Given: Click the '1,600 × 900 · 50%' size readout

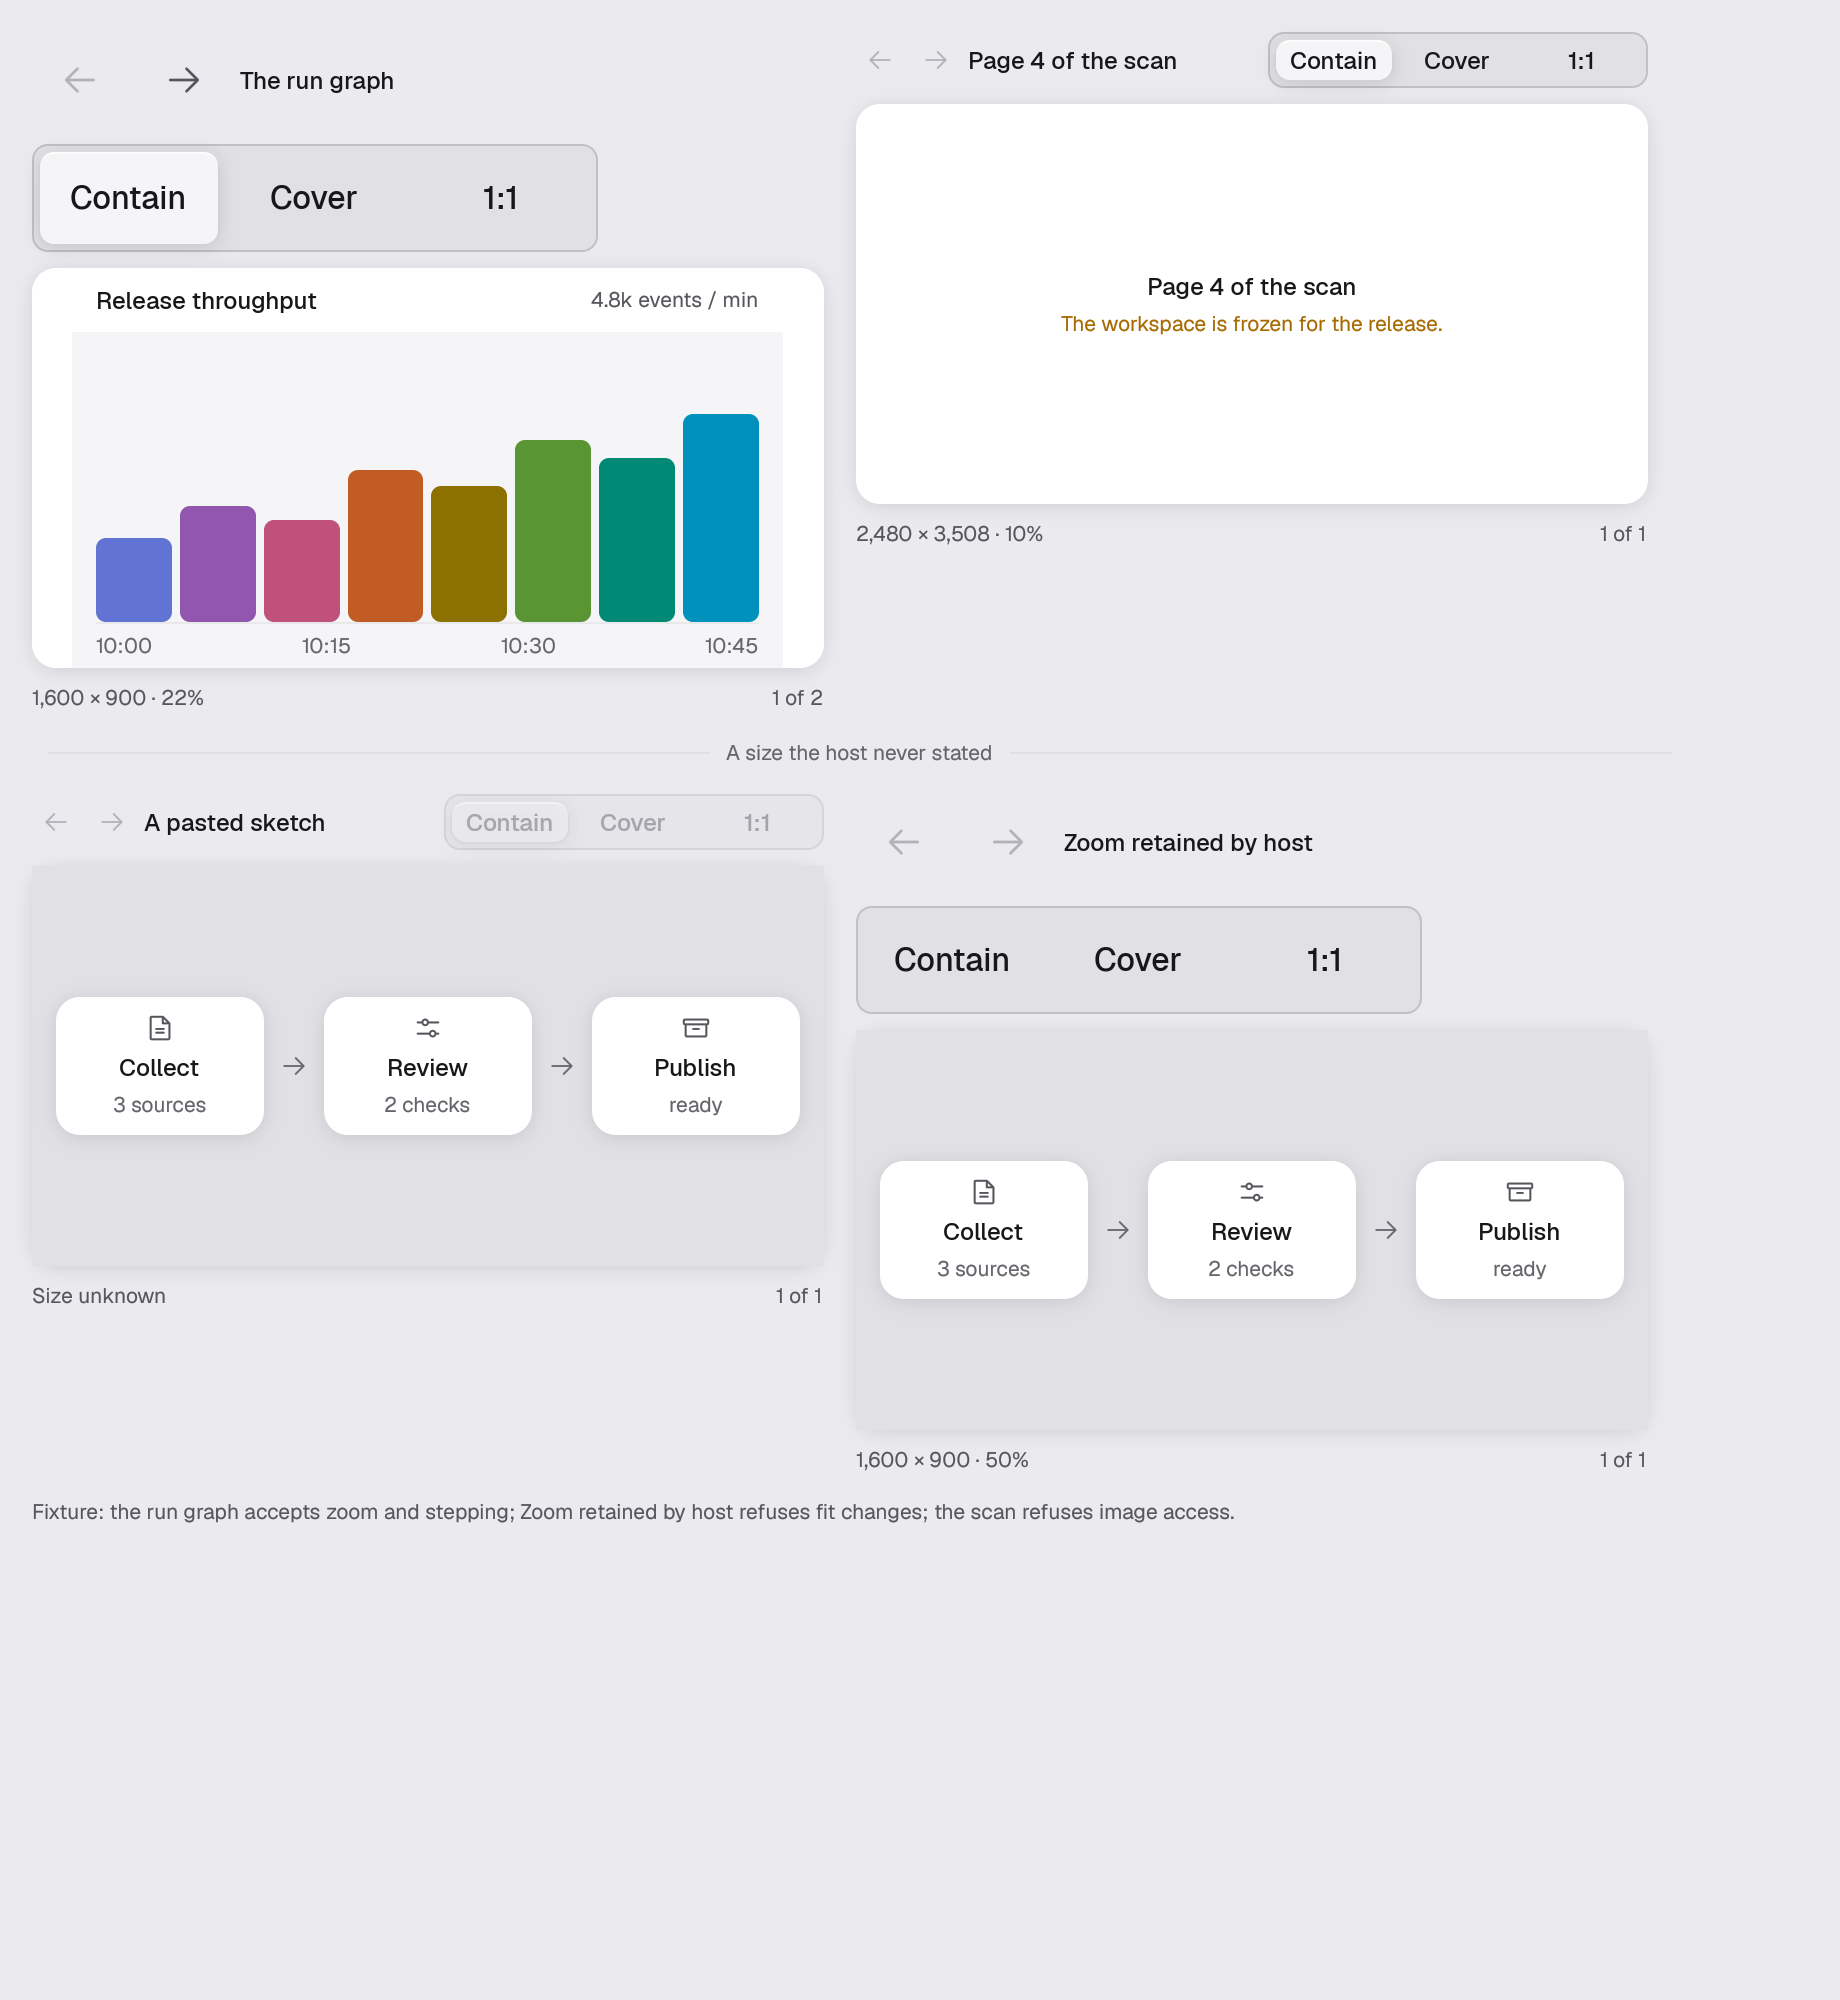Looking at the screenshot, I should coord(942,1460).
